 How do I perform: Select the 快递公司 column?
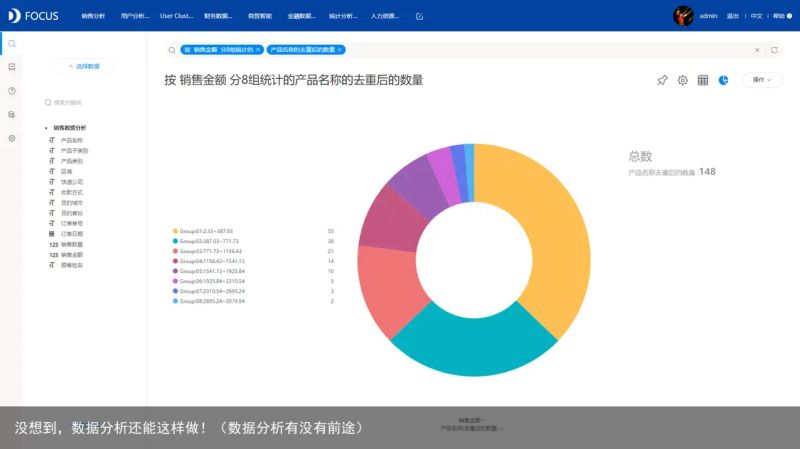[72, 182]
